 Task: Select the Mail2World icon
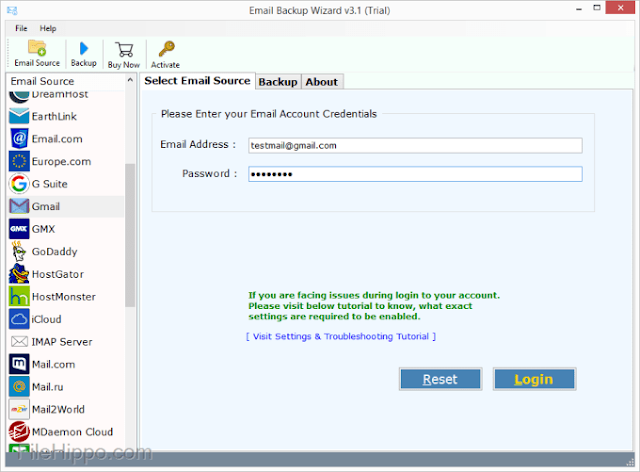click(x=19, y=409)
